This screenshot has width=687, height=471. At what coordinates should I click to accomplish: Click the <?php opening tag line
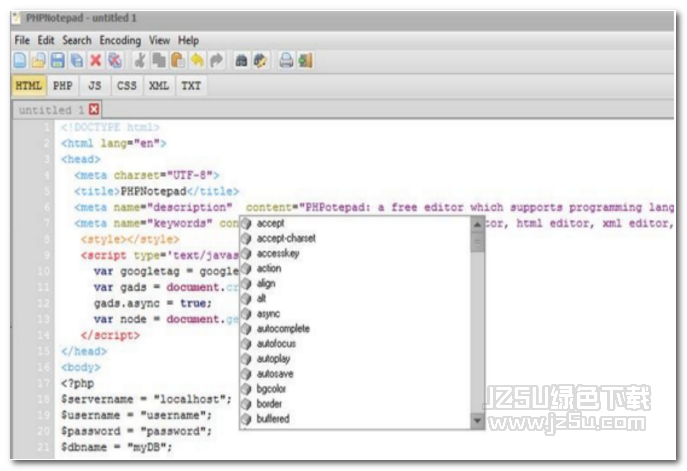pos(77,383)
